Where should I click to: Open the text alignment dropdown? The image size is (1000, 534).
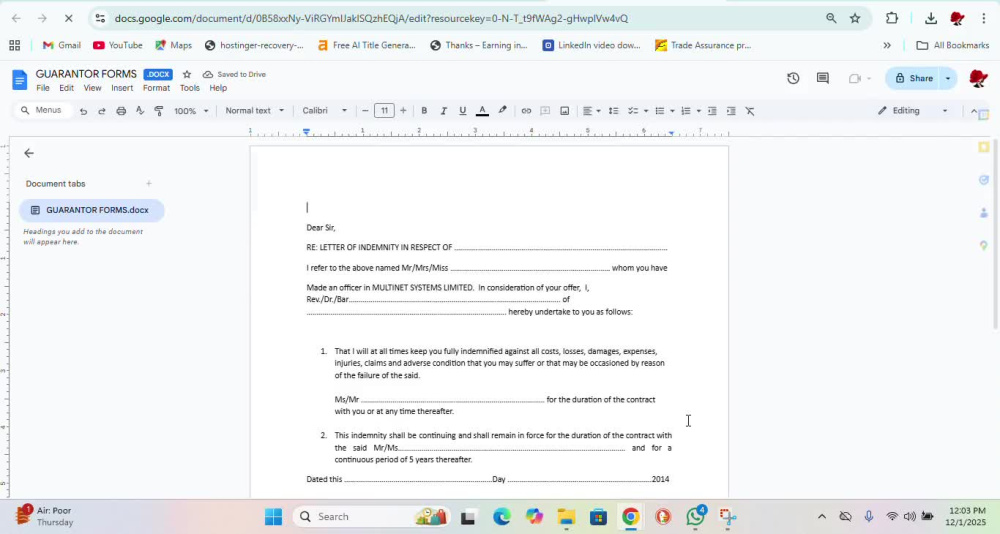click(x=591, y=111)
